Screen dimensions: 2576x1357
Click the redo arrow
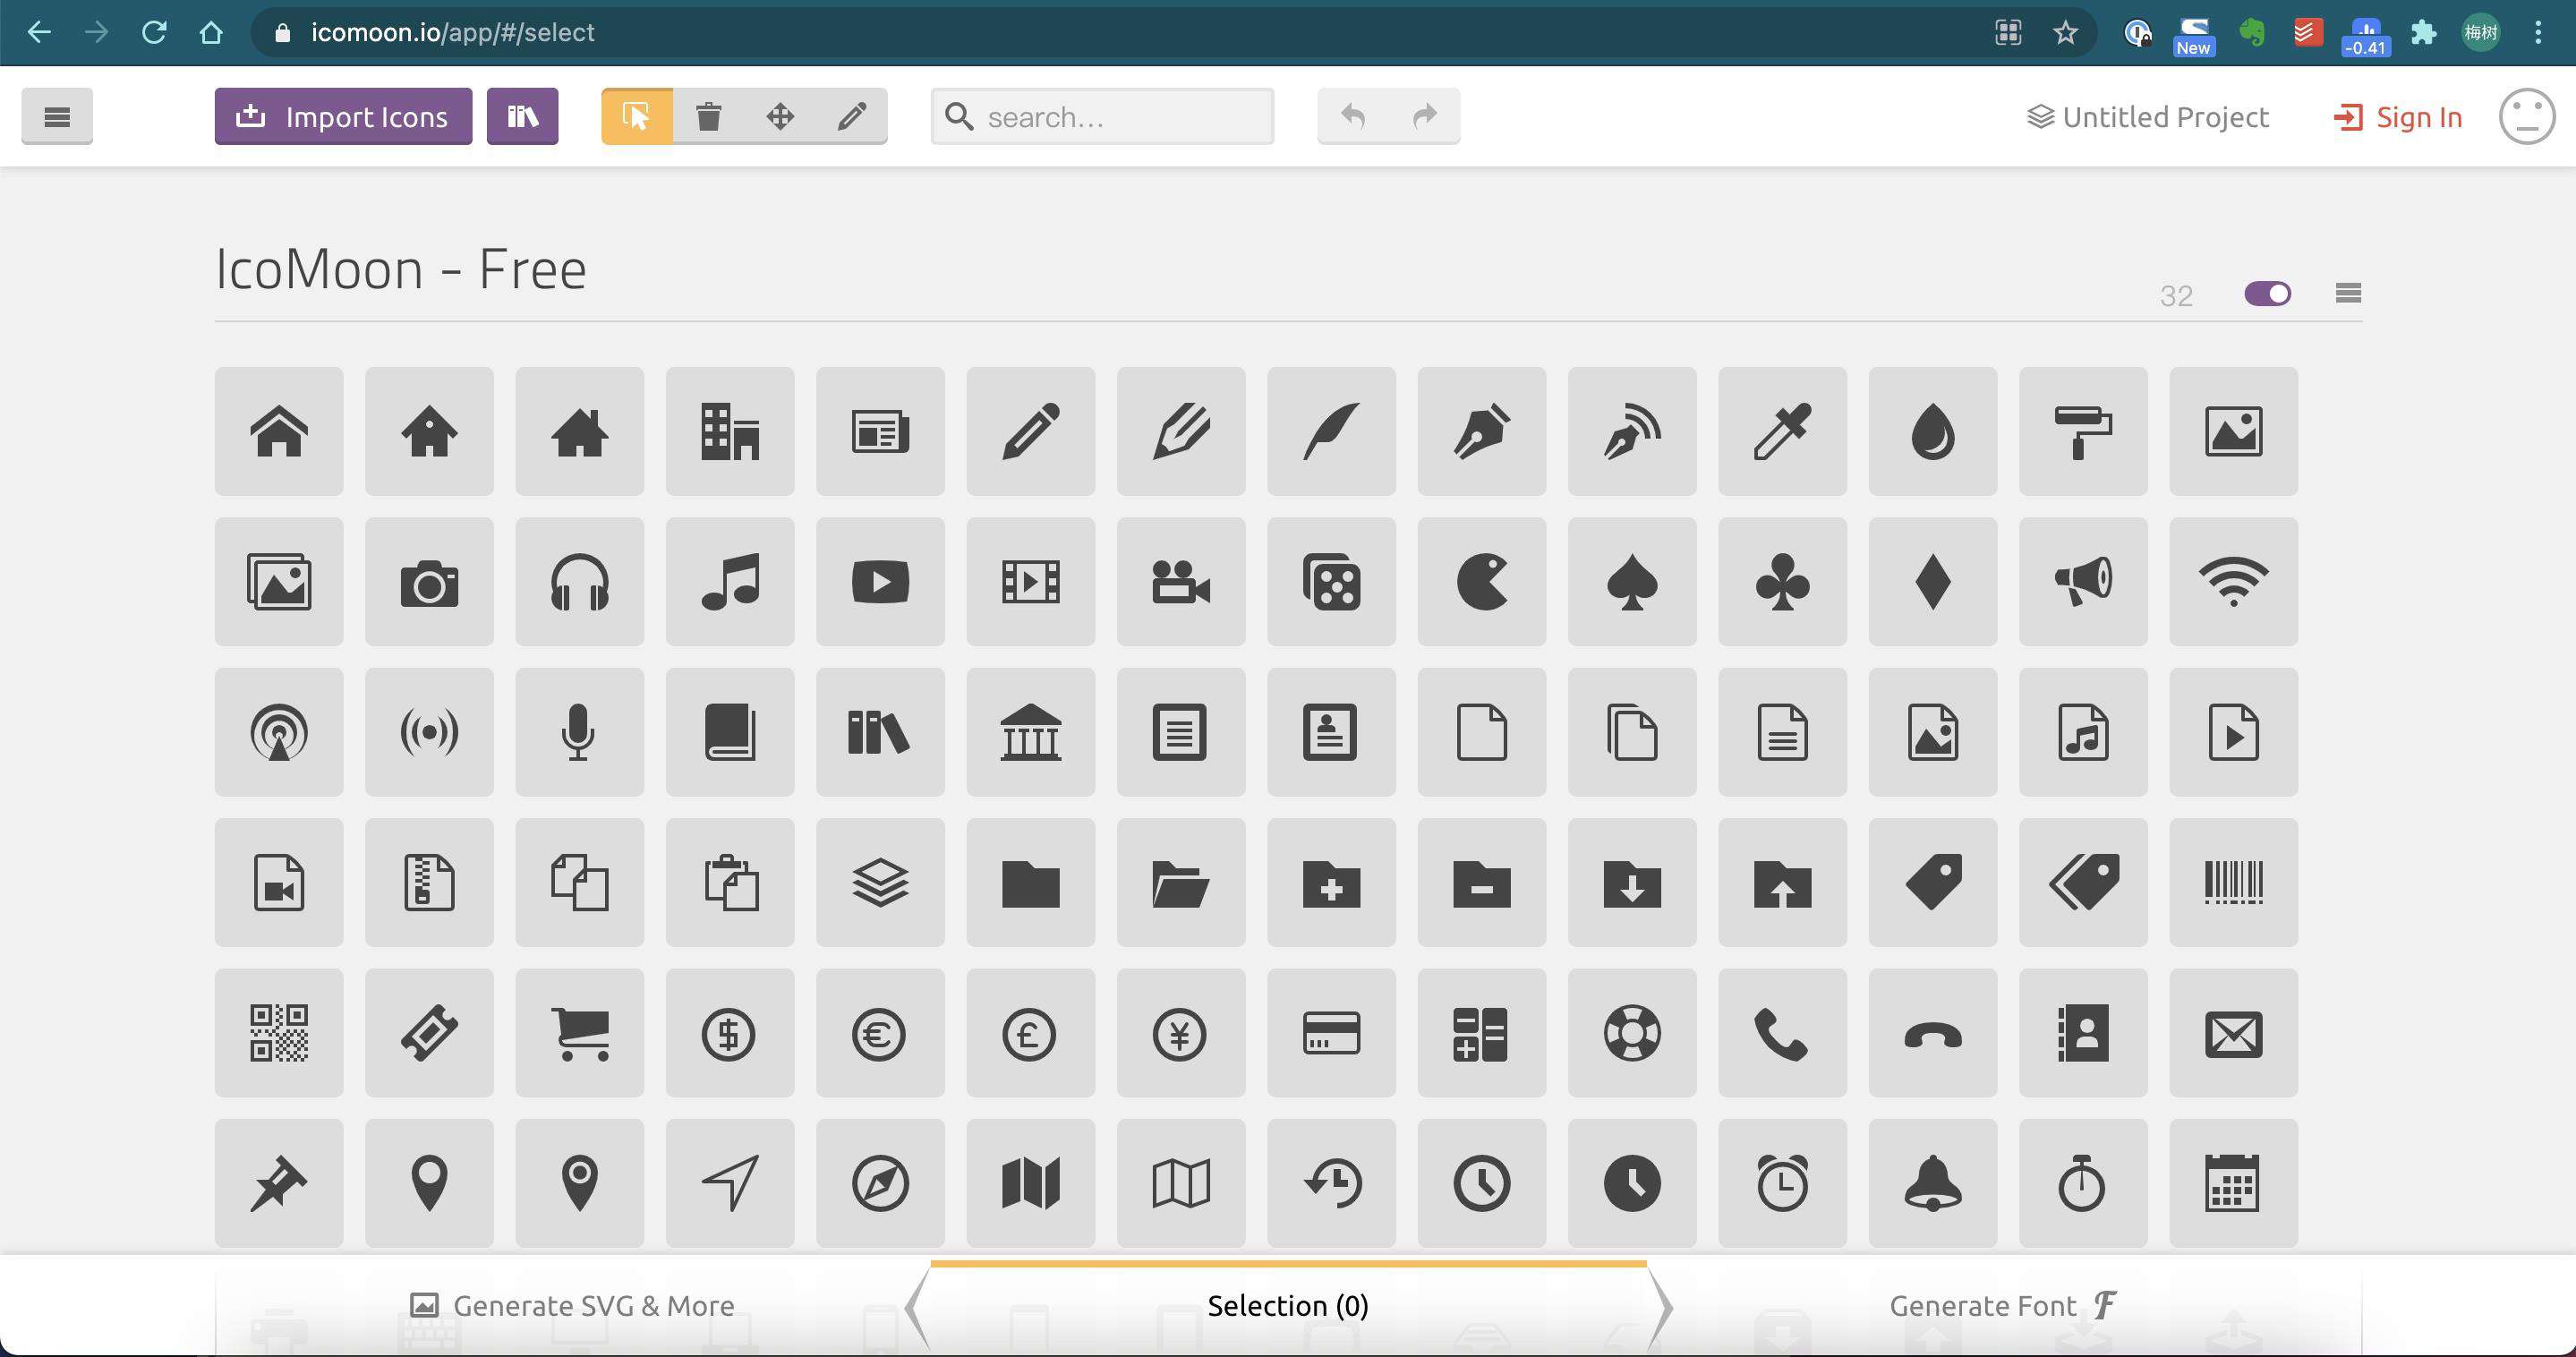pyautogui.click(x=1425, y=116)
